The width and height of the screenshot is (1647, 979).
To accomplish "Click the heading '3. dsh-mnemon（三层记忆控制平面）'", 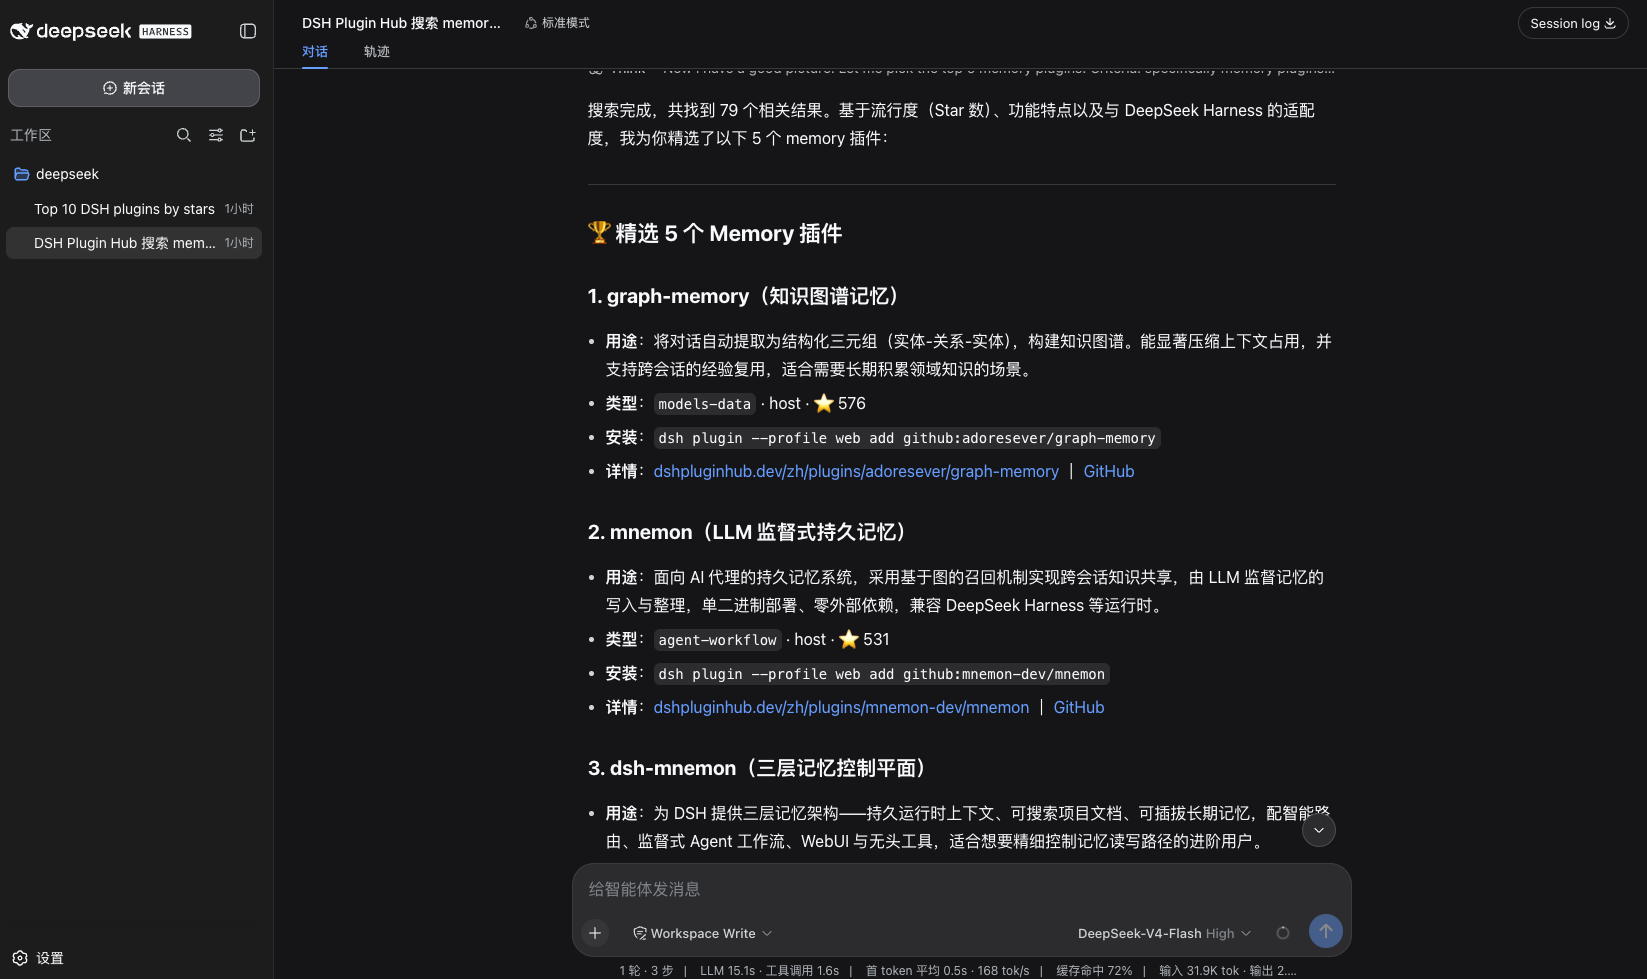I will [x=761, y=768].
